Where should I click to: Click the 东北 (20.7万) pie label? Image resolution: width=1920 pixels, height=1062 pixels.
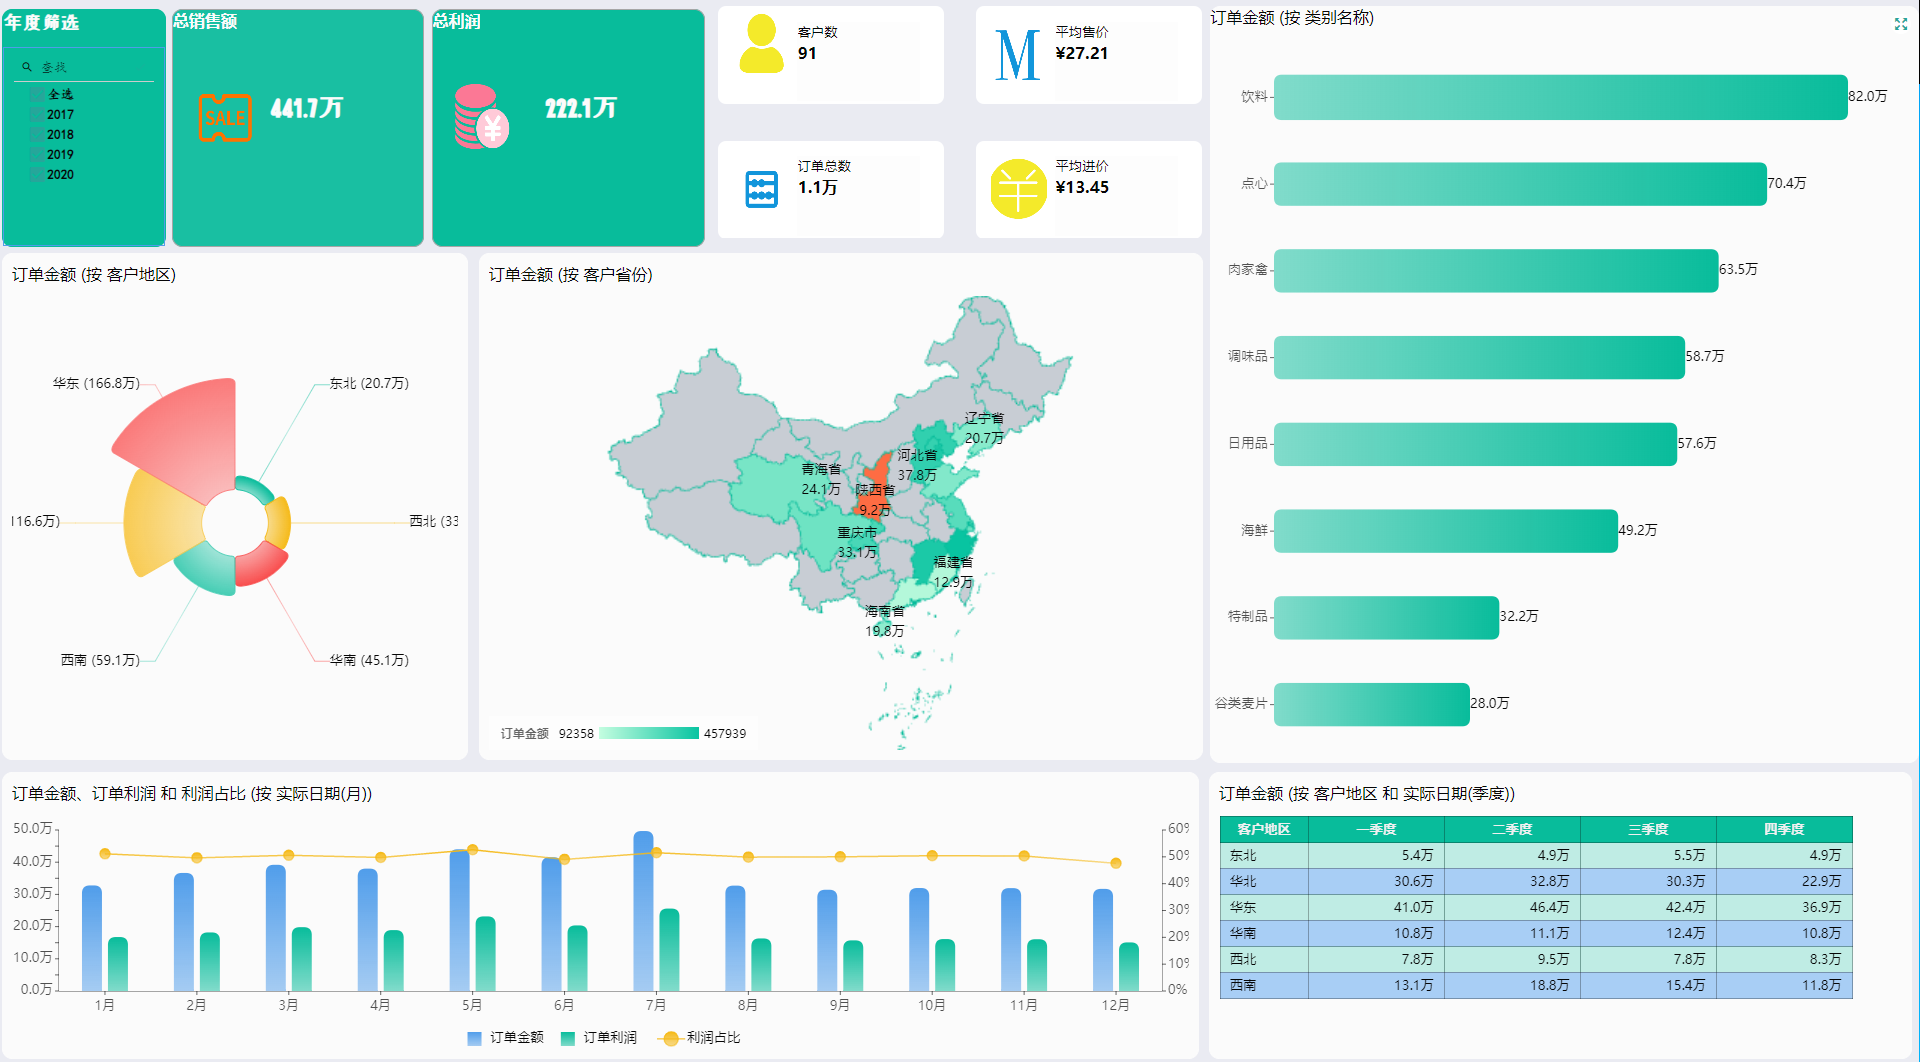(369, 383)
